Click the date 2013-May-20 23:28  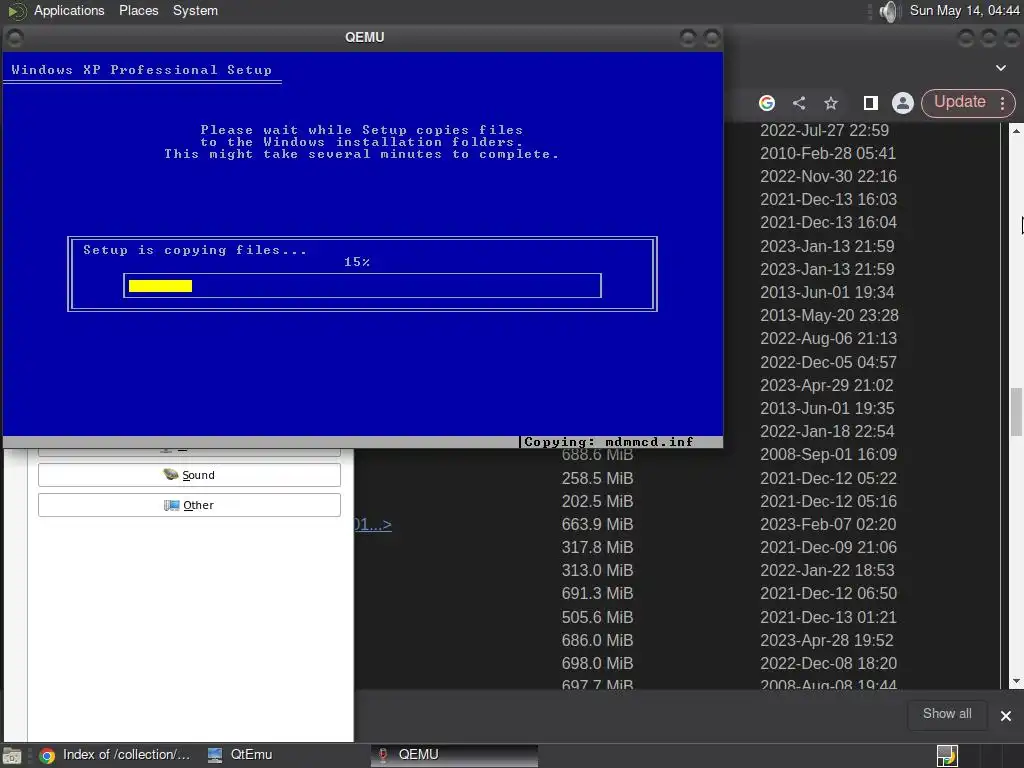point(829,315)
